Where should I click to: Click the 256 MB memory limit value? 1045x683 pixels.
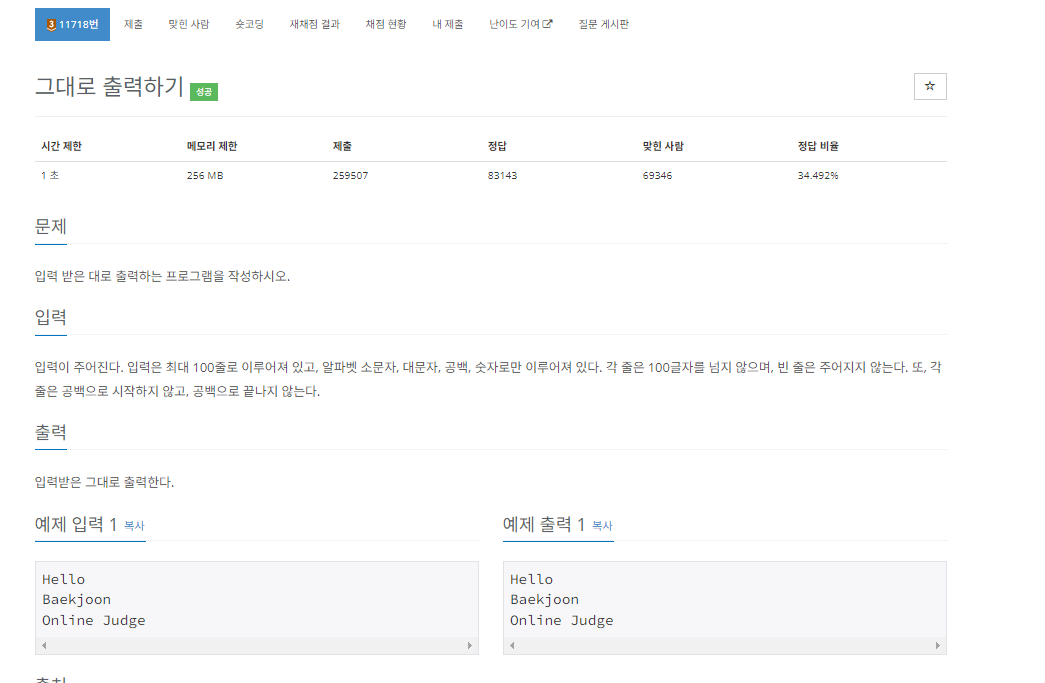(205, 175)
